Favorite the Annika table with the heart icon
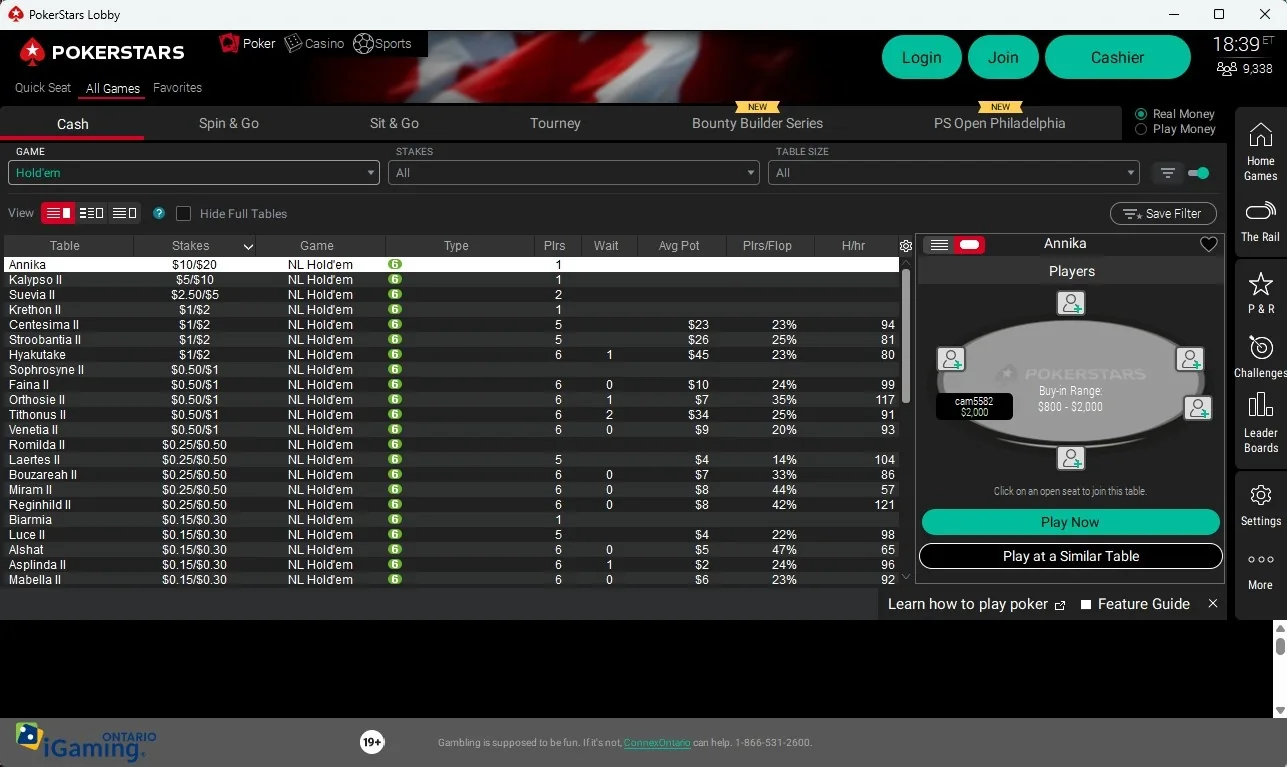Viewport: 1287px width, 767px height. (1208, 243)
